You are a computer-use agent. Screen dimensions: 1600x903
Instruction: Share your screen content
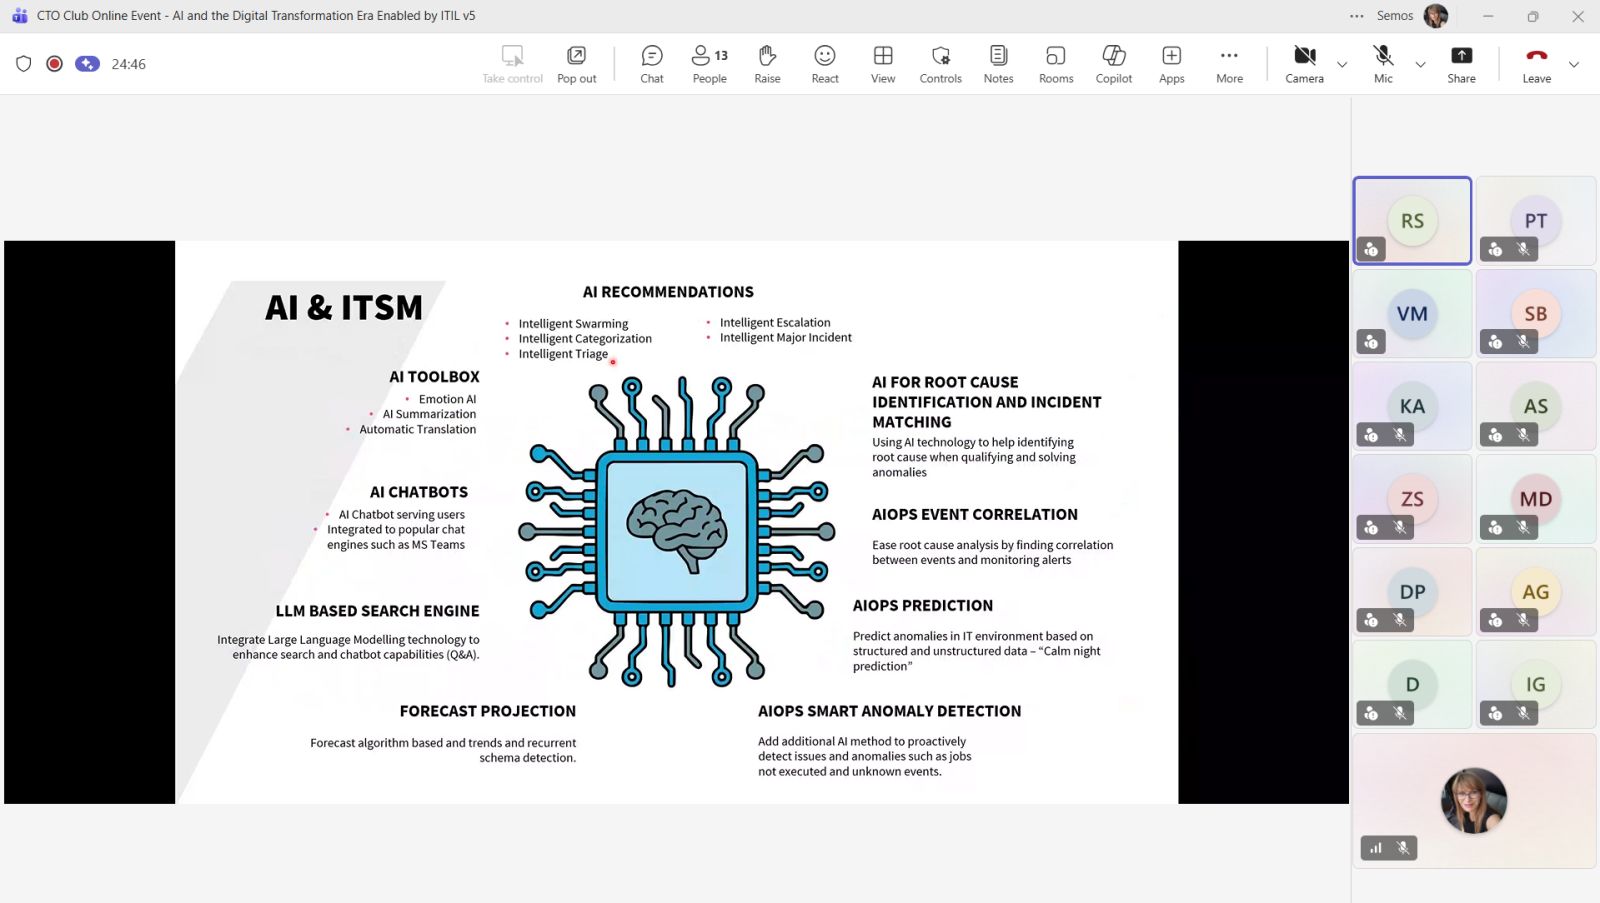click(x=1461, y=64)
